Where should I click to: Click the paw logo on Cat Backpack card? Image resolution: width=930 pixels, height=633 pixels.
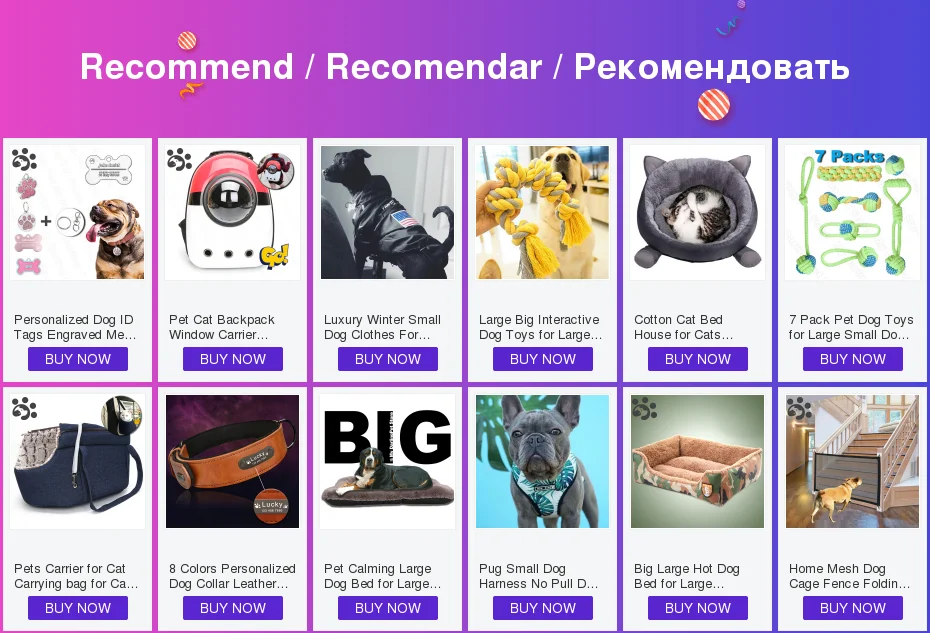(x=179, y=160)
